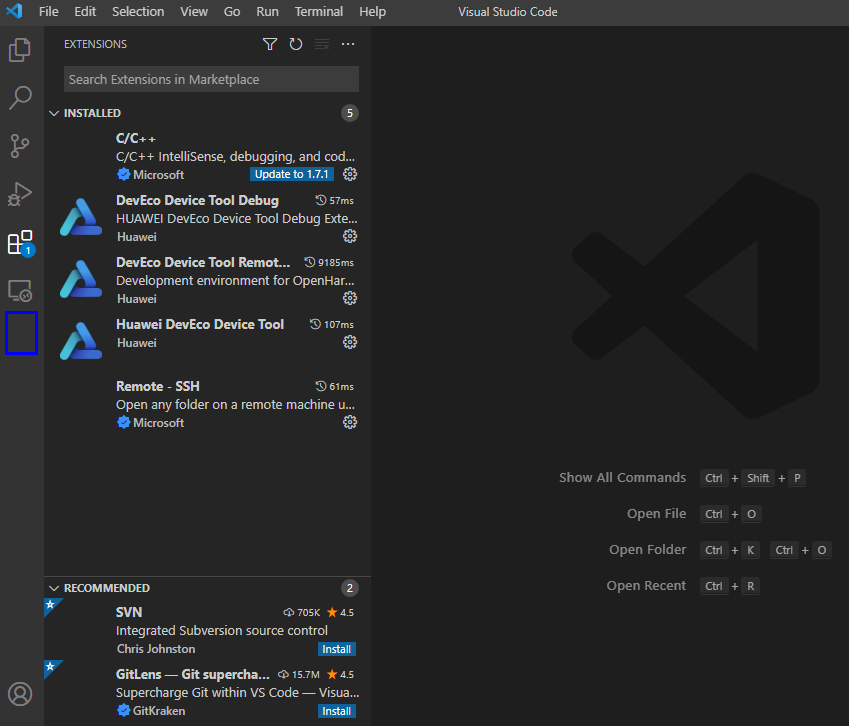This screenshot has width=849, height=726.
Task: Open the Help menu
Action: coord(373,11)
